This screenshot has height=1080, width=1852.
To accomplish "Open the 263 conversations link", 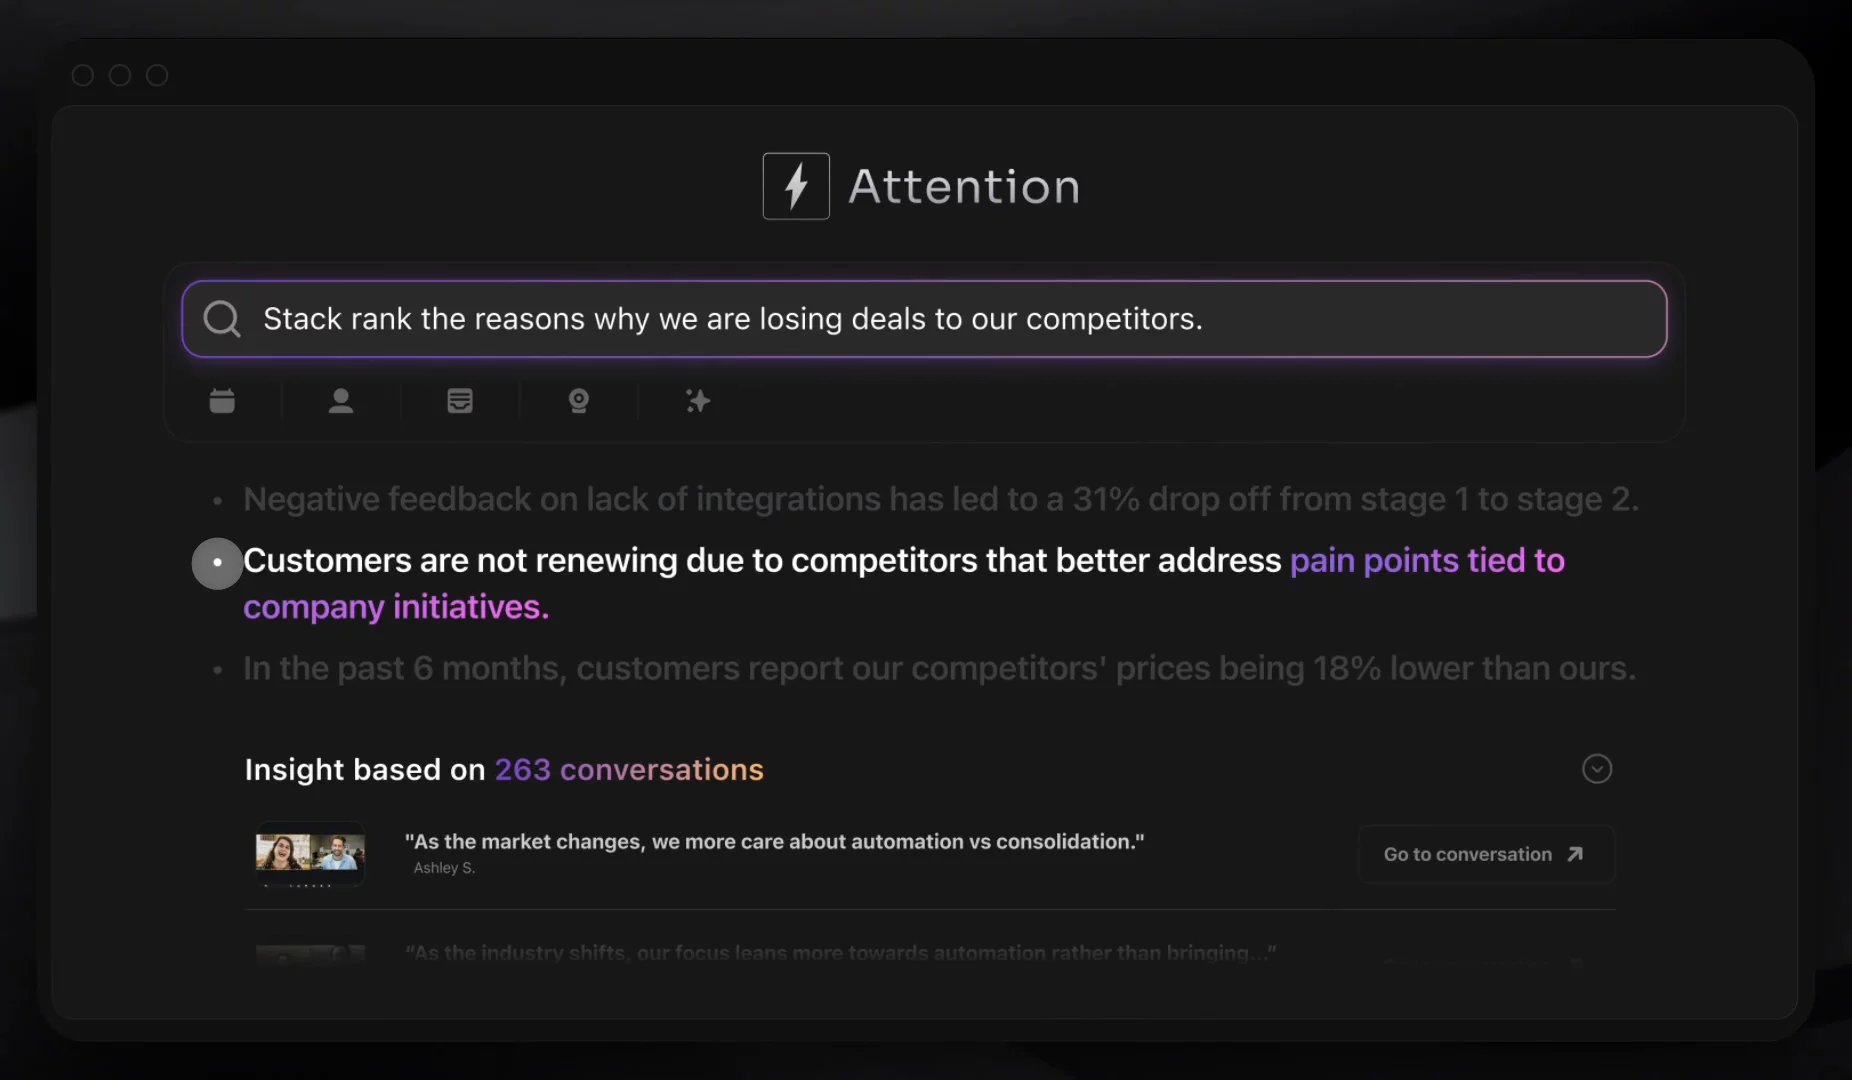I will point(628,769).
